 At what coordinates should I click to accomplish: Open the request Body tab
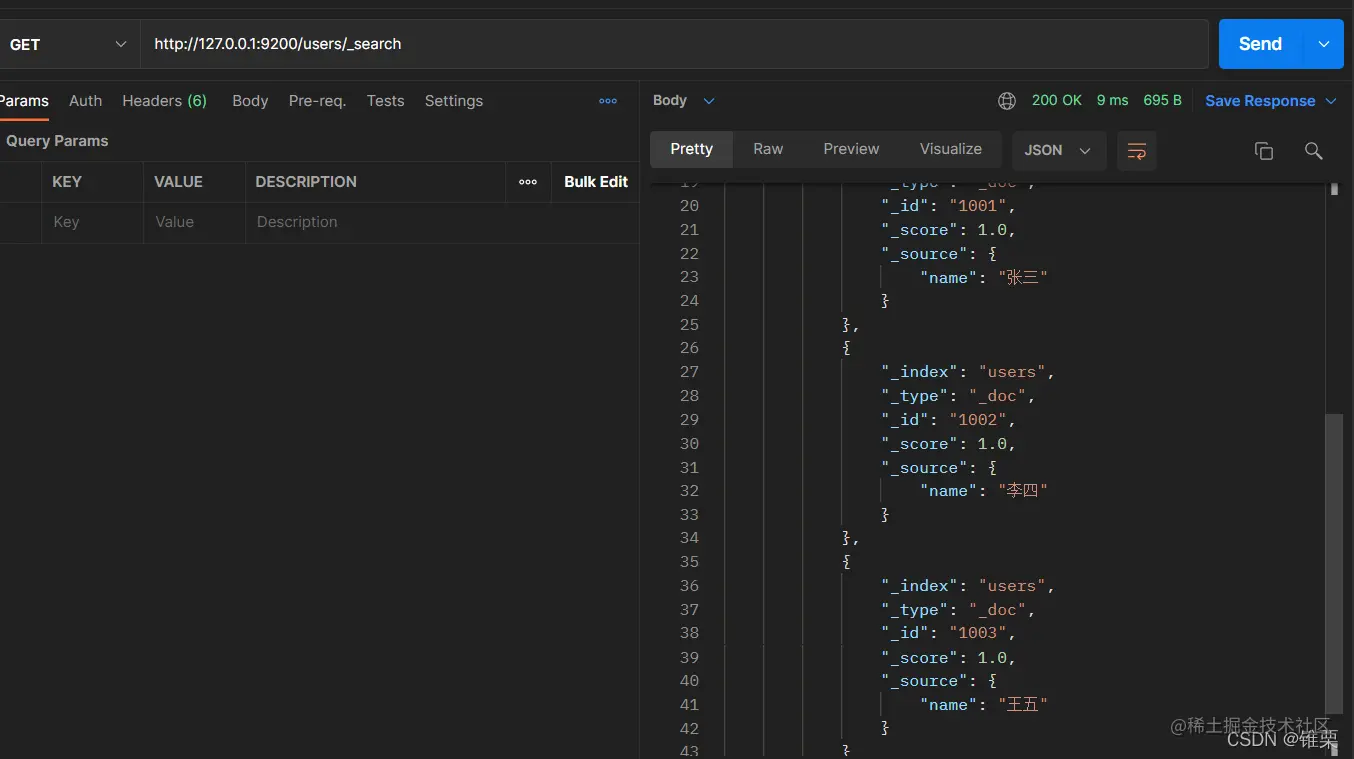click(x=250, y=101)
